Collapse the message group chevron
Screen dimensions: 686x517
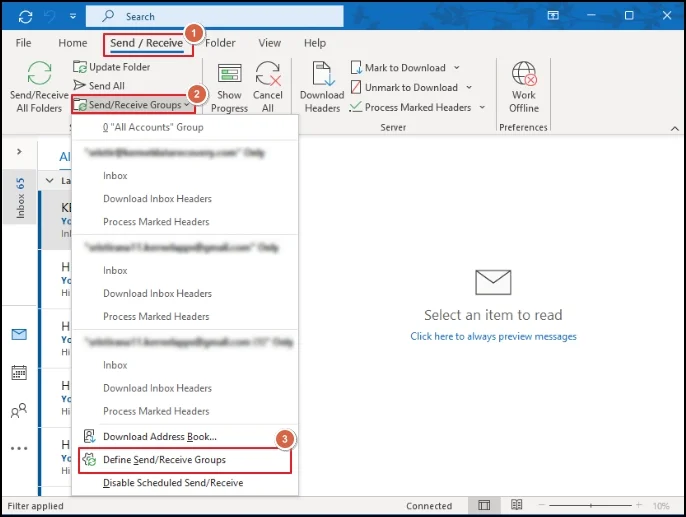click(50, 181)
